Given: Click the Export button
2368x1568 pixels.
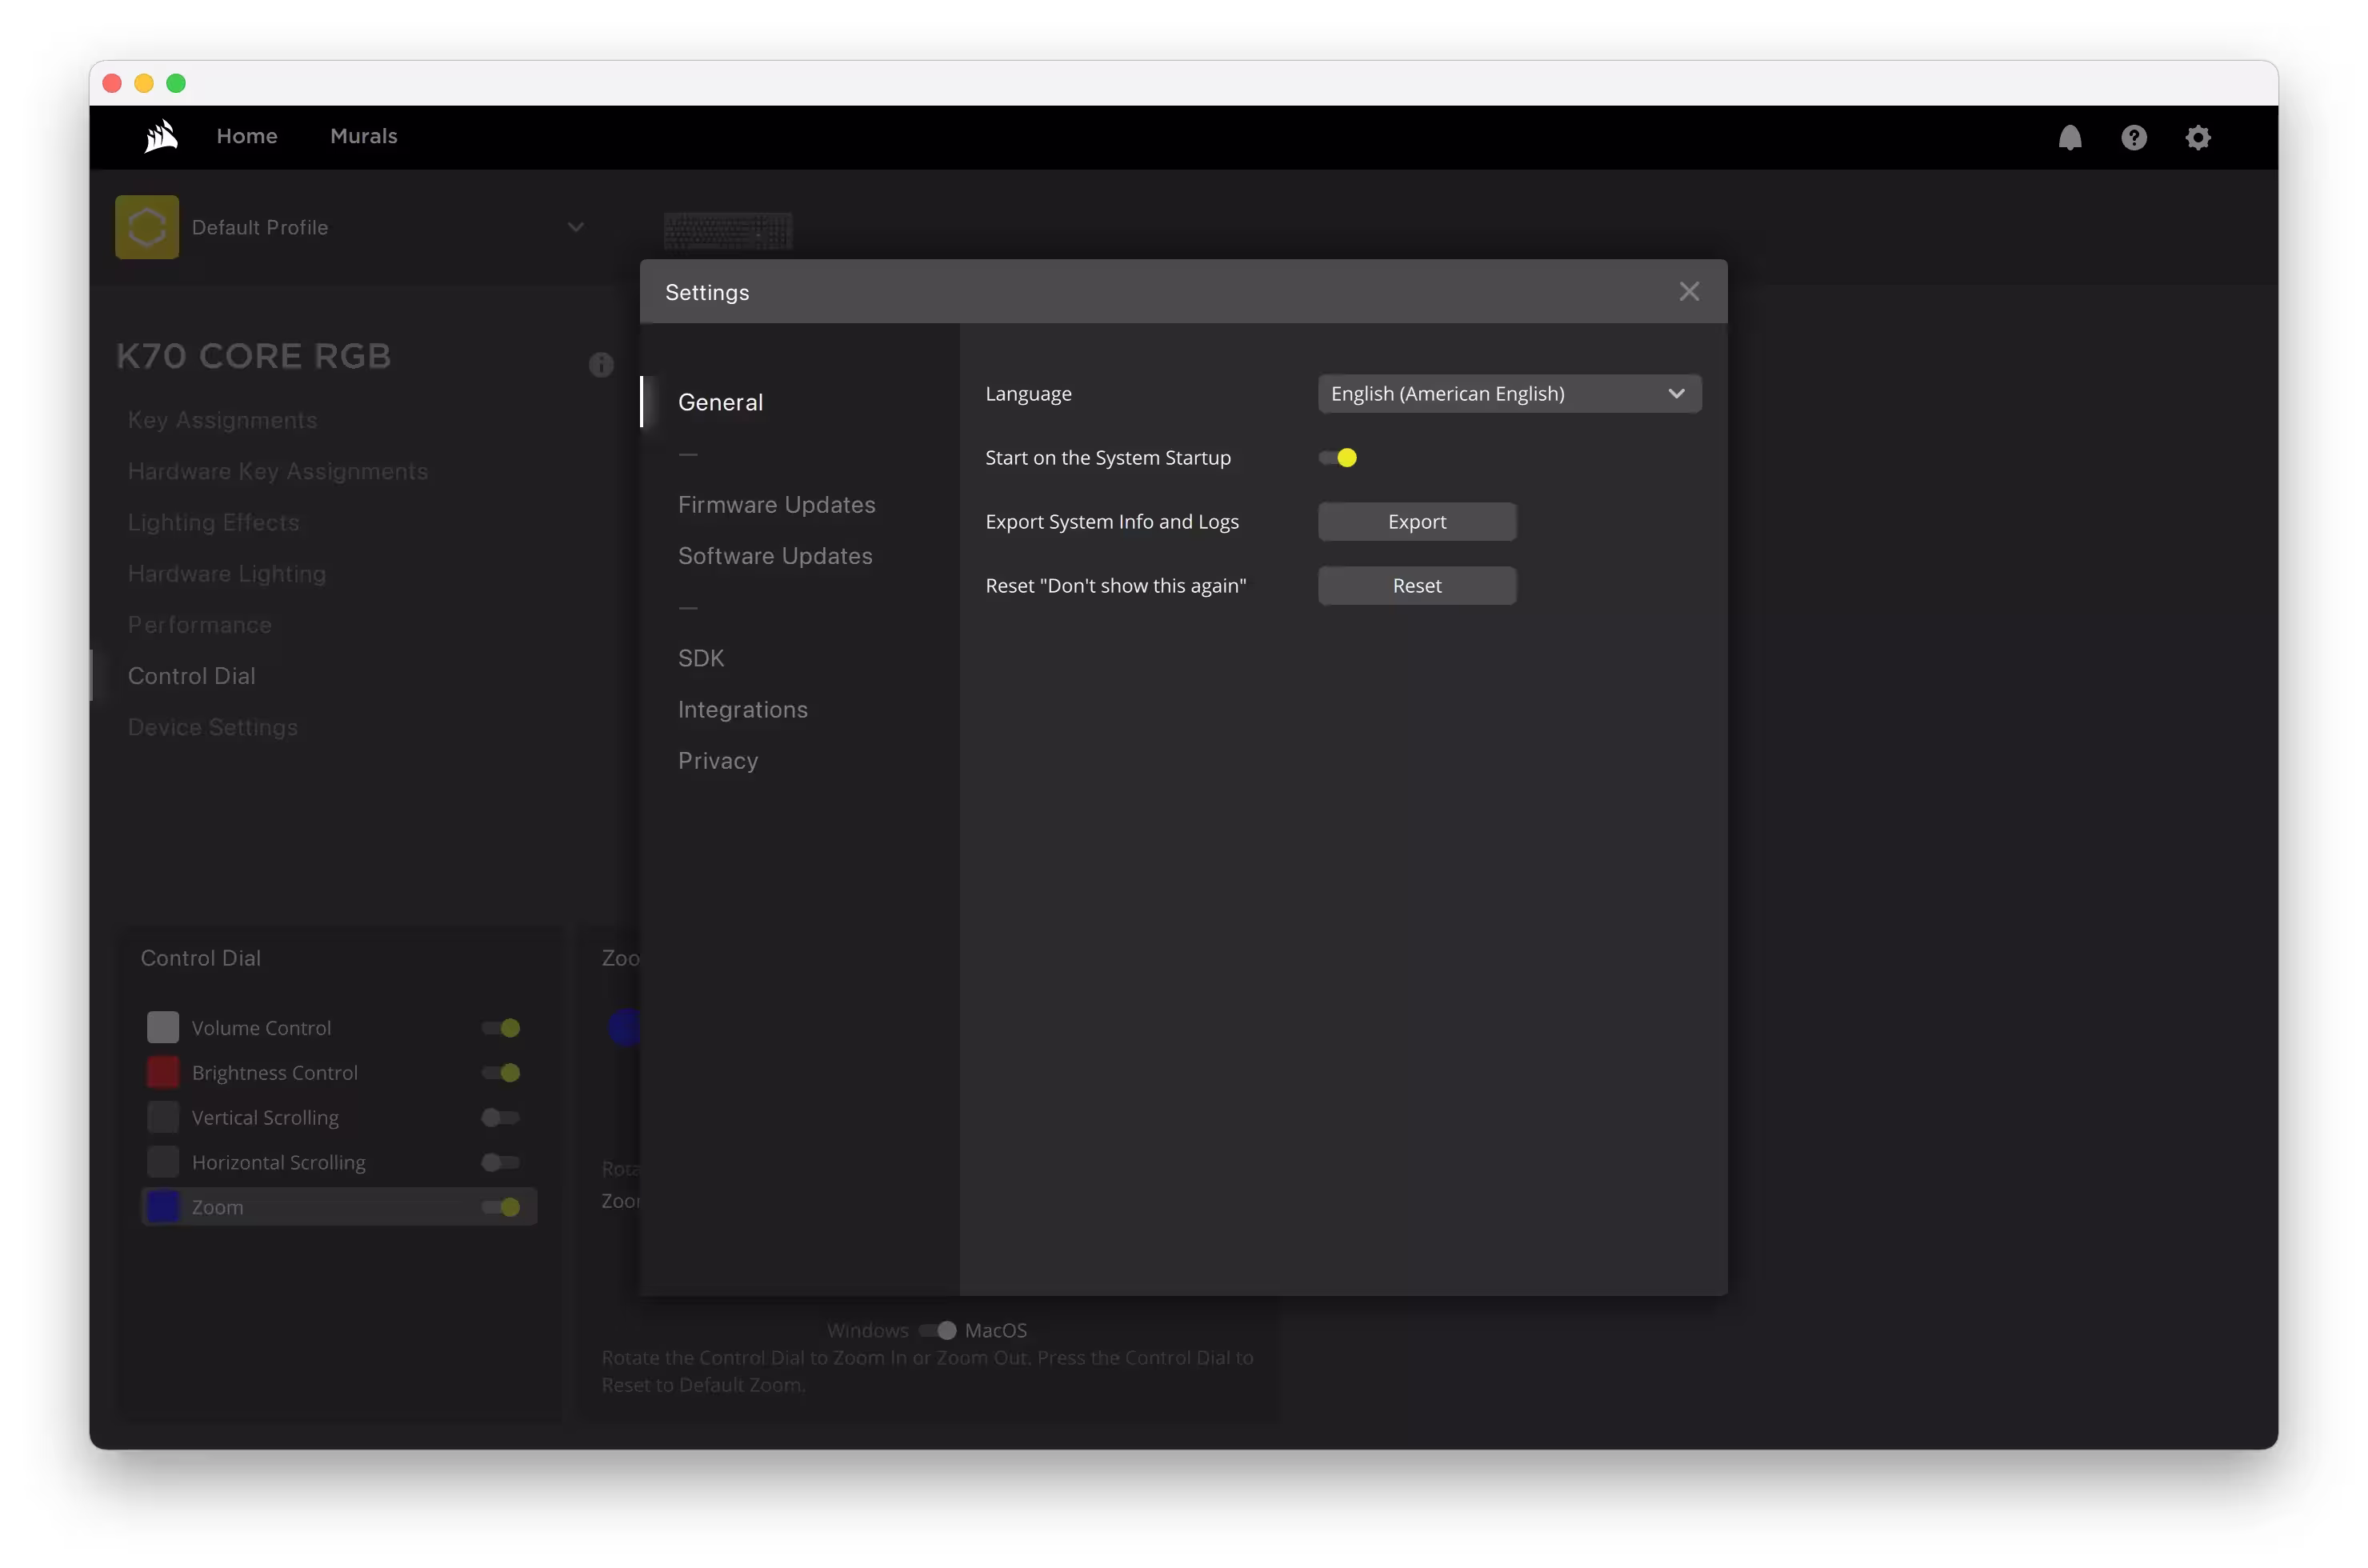Looking at the screenshot, I should point(1416,522).
